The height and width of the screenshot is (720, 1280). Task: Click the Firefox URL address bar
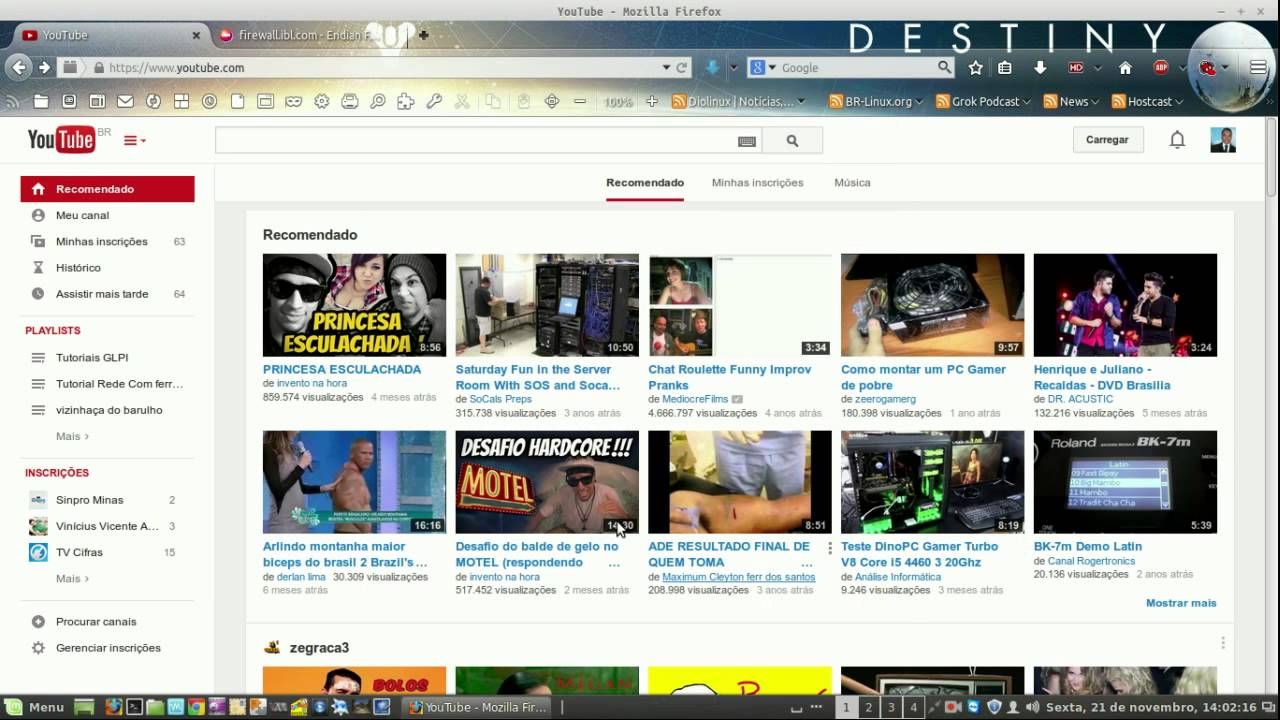[x=382, y=68]
